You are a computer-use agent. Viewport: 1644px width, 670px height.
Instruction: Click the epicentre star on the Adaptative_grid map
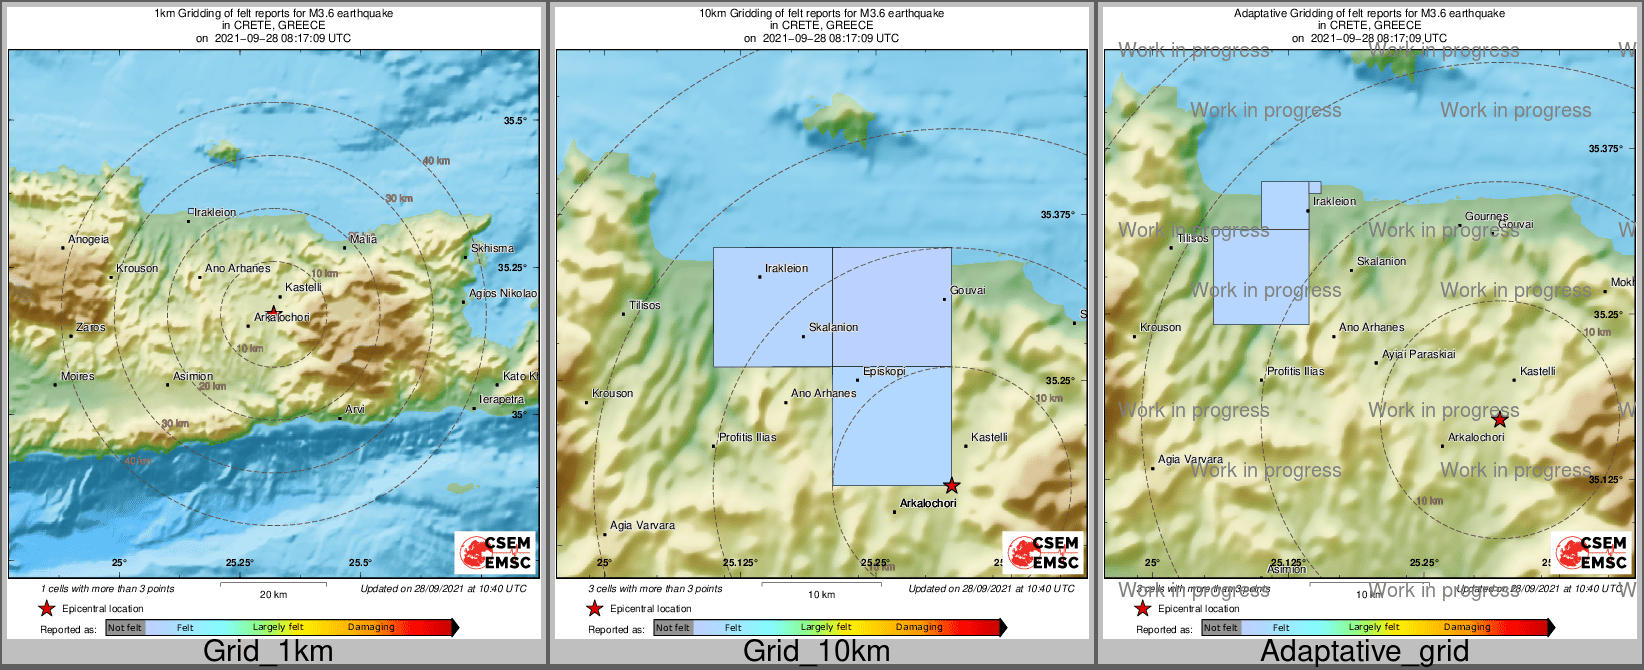pos(1499,420)
